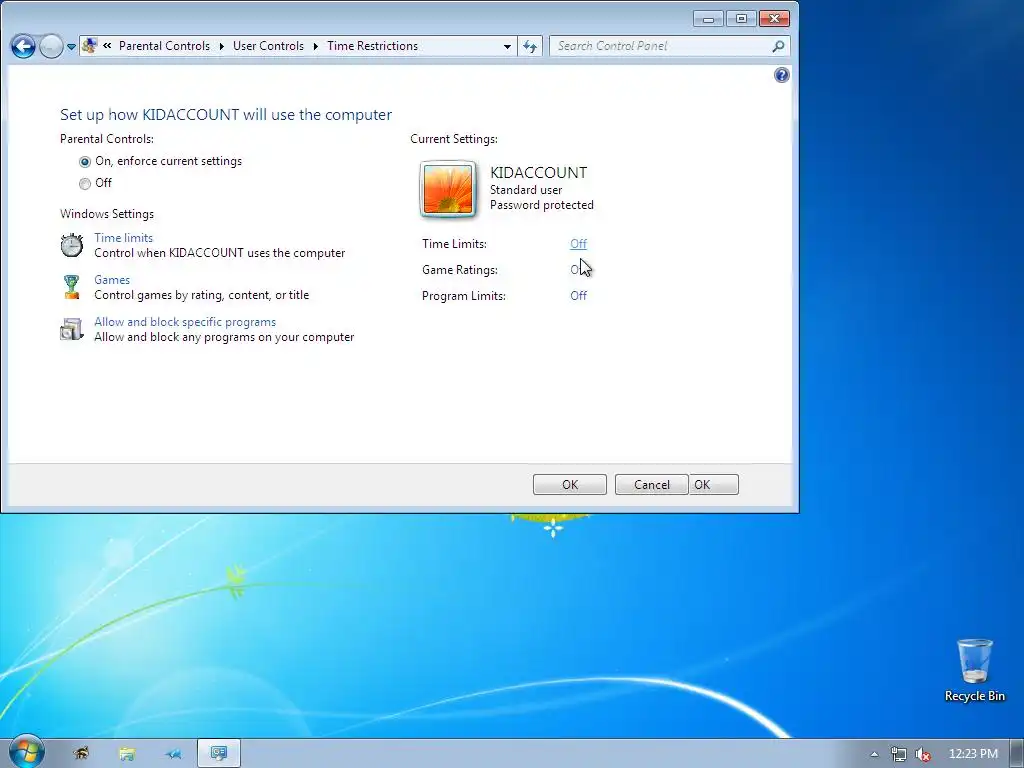The image size is (1024, 768).
Task: Open Windows Explorer from the taskbar
Action: pos(127,754)
